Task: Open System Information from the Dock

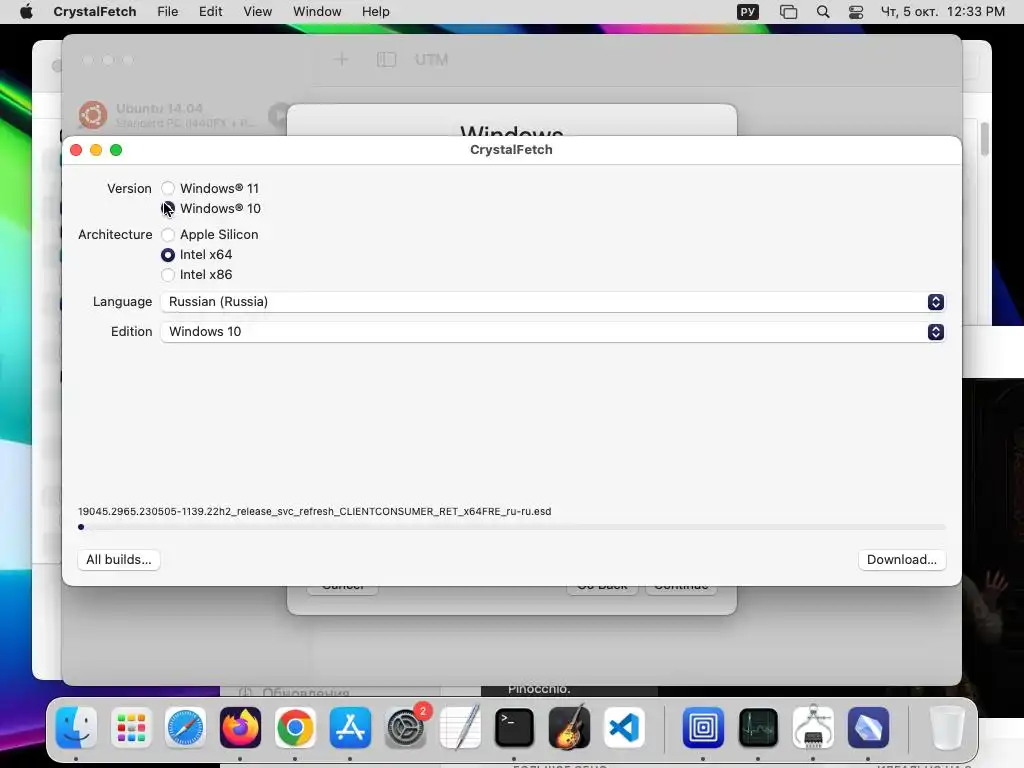Action: 813,728
